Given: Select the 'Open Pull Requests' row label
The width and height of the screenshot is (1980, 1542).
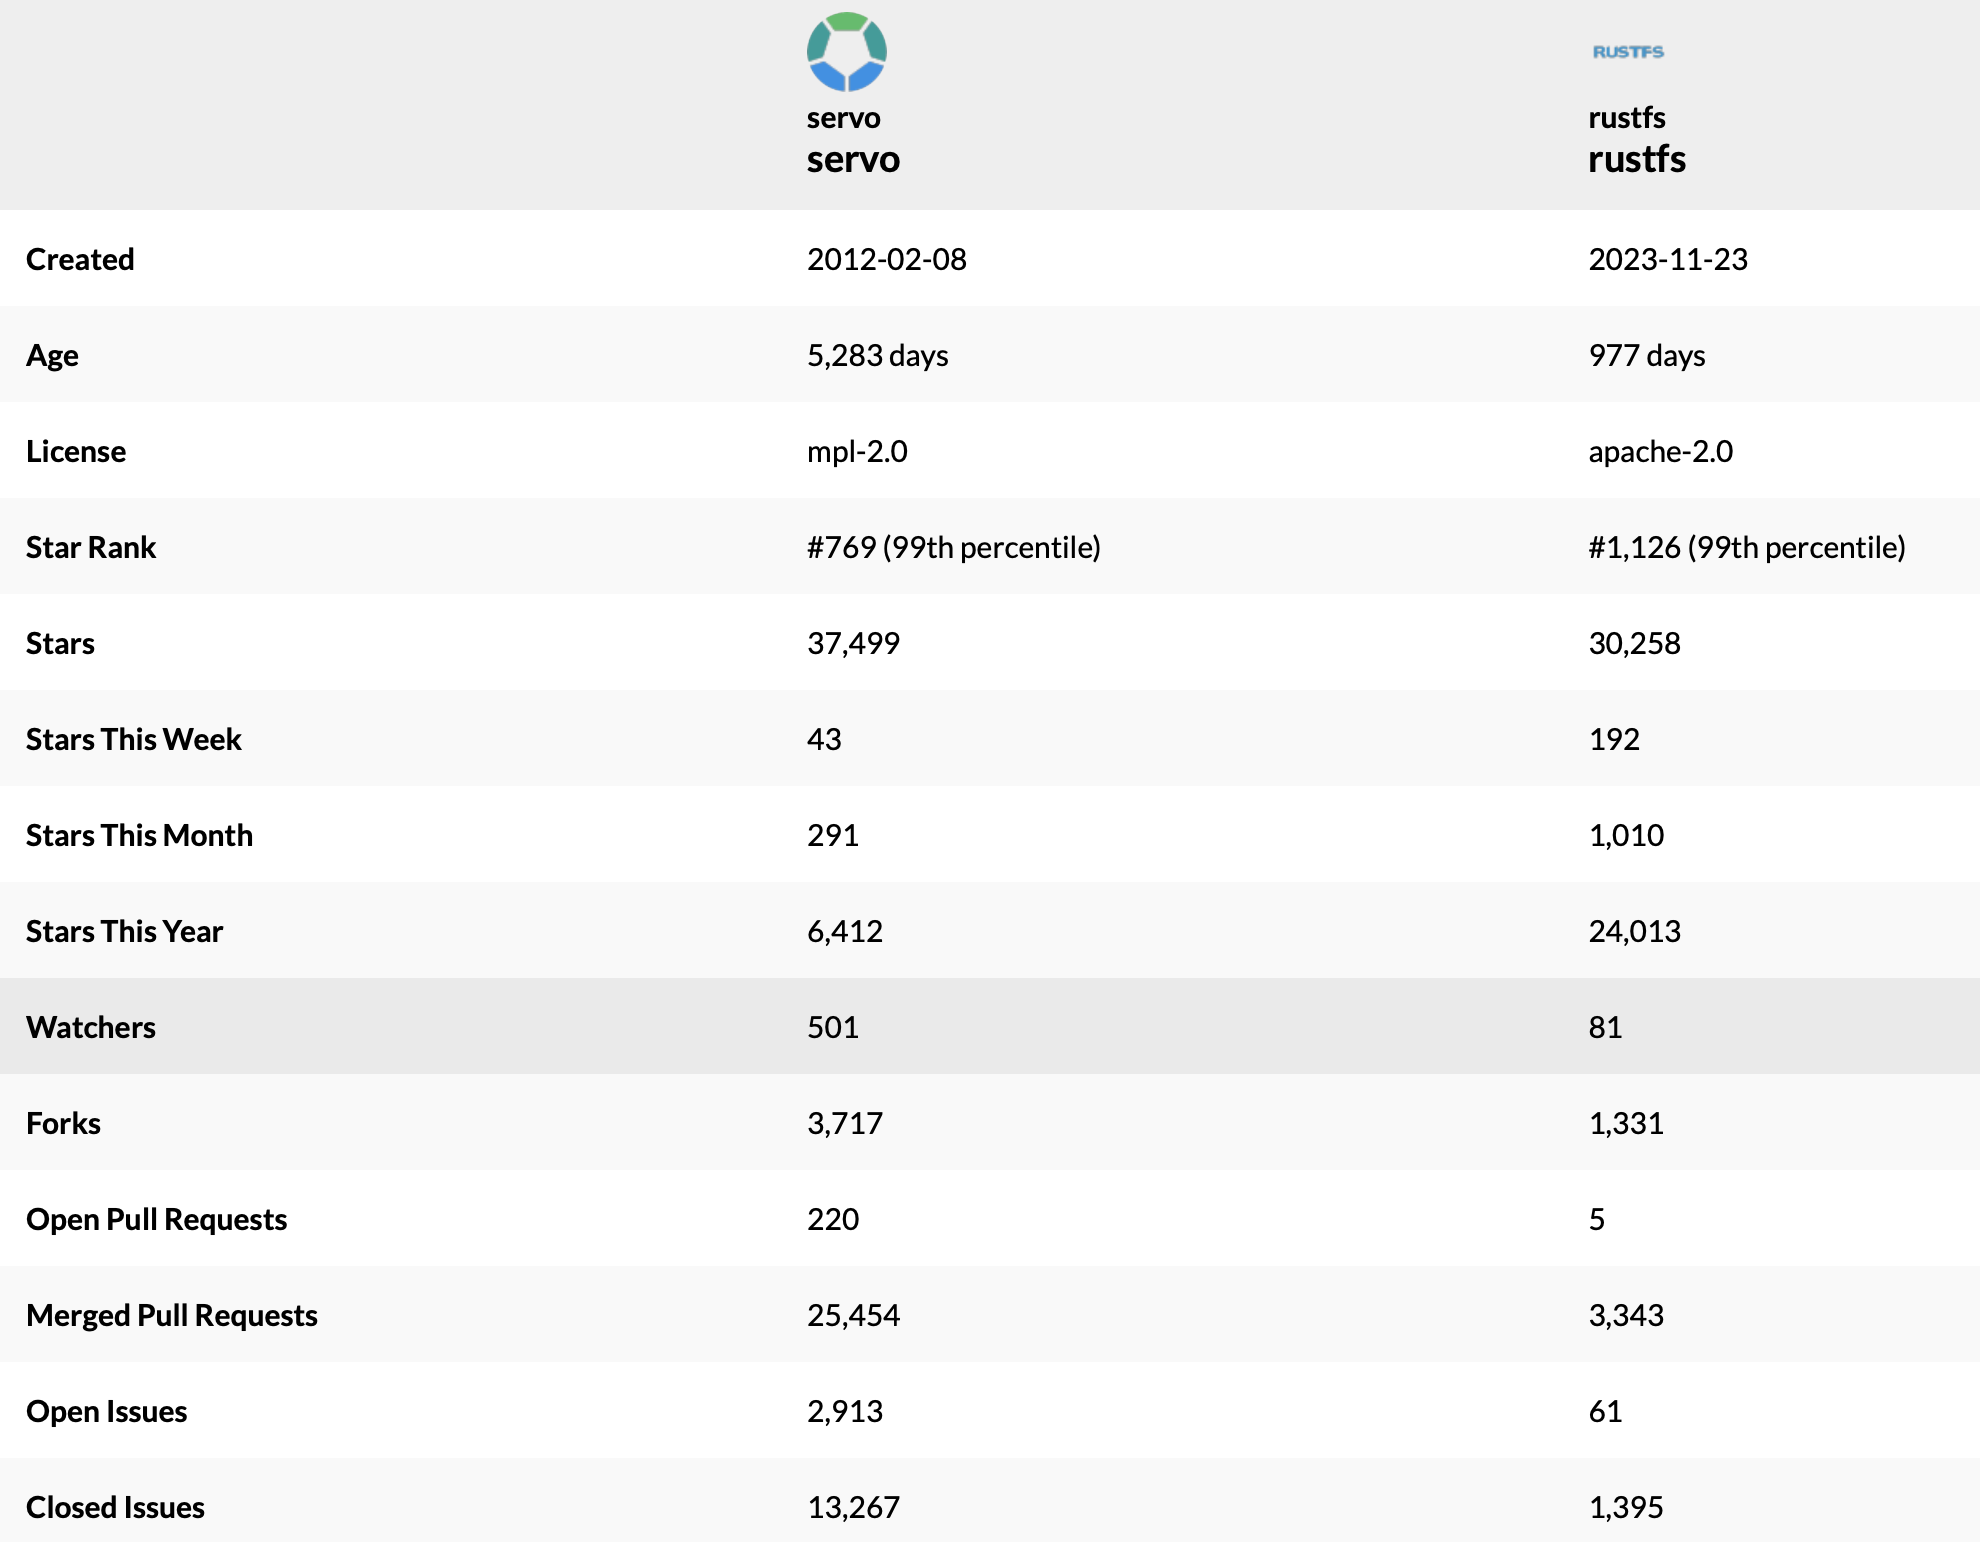Looking at the screenshot, I should [x=156, y=1220].
